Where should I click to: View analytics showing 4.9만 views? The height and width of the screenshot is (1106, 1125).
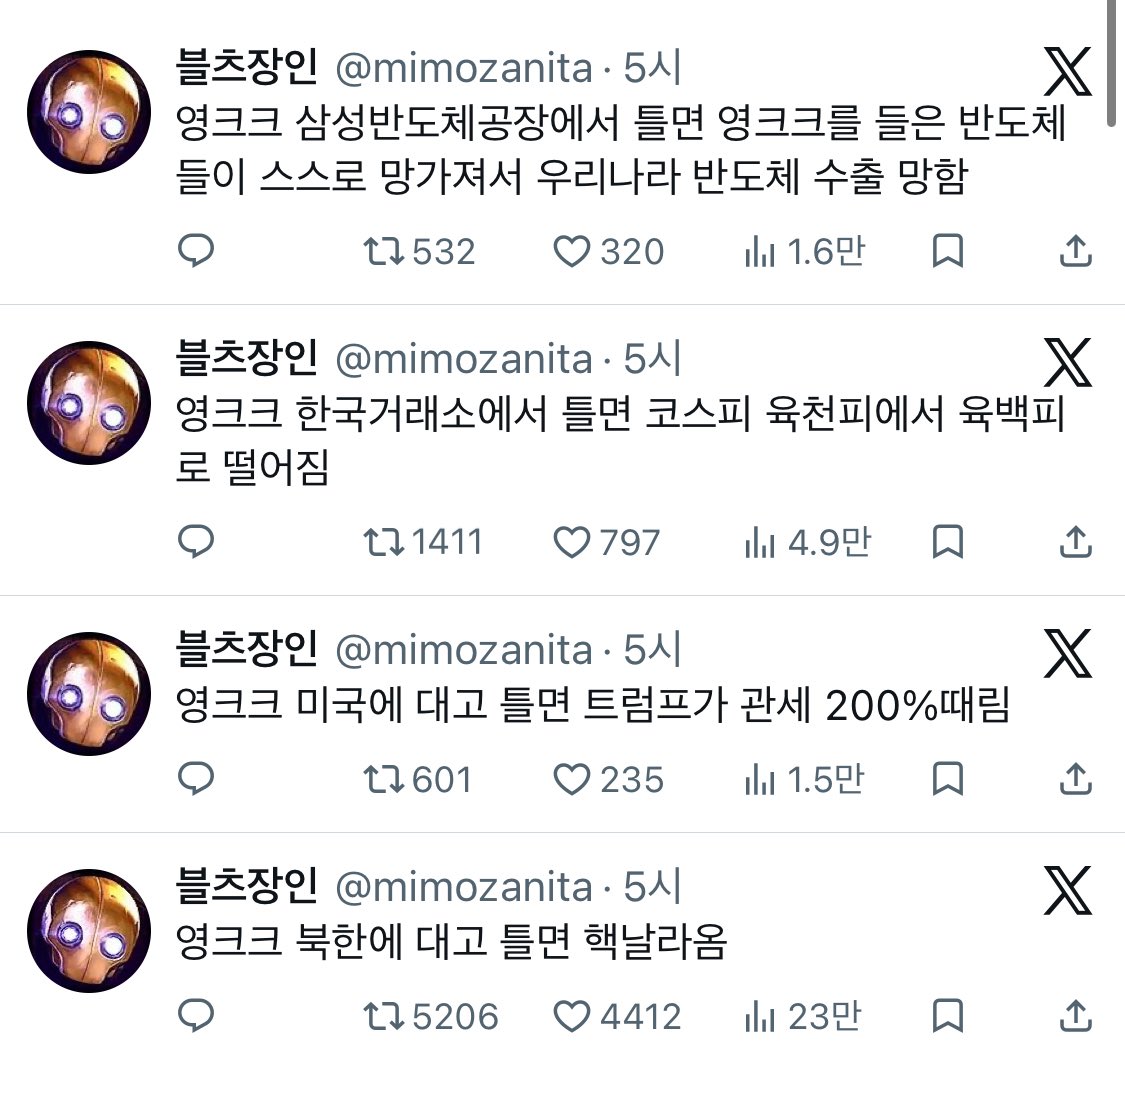tap(807, 542)
